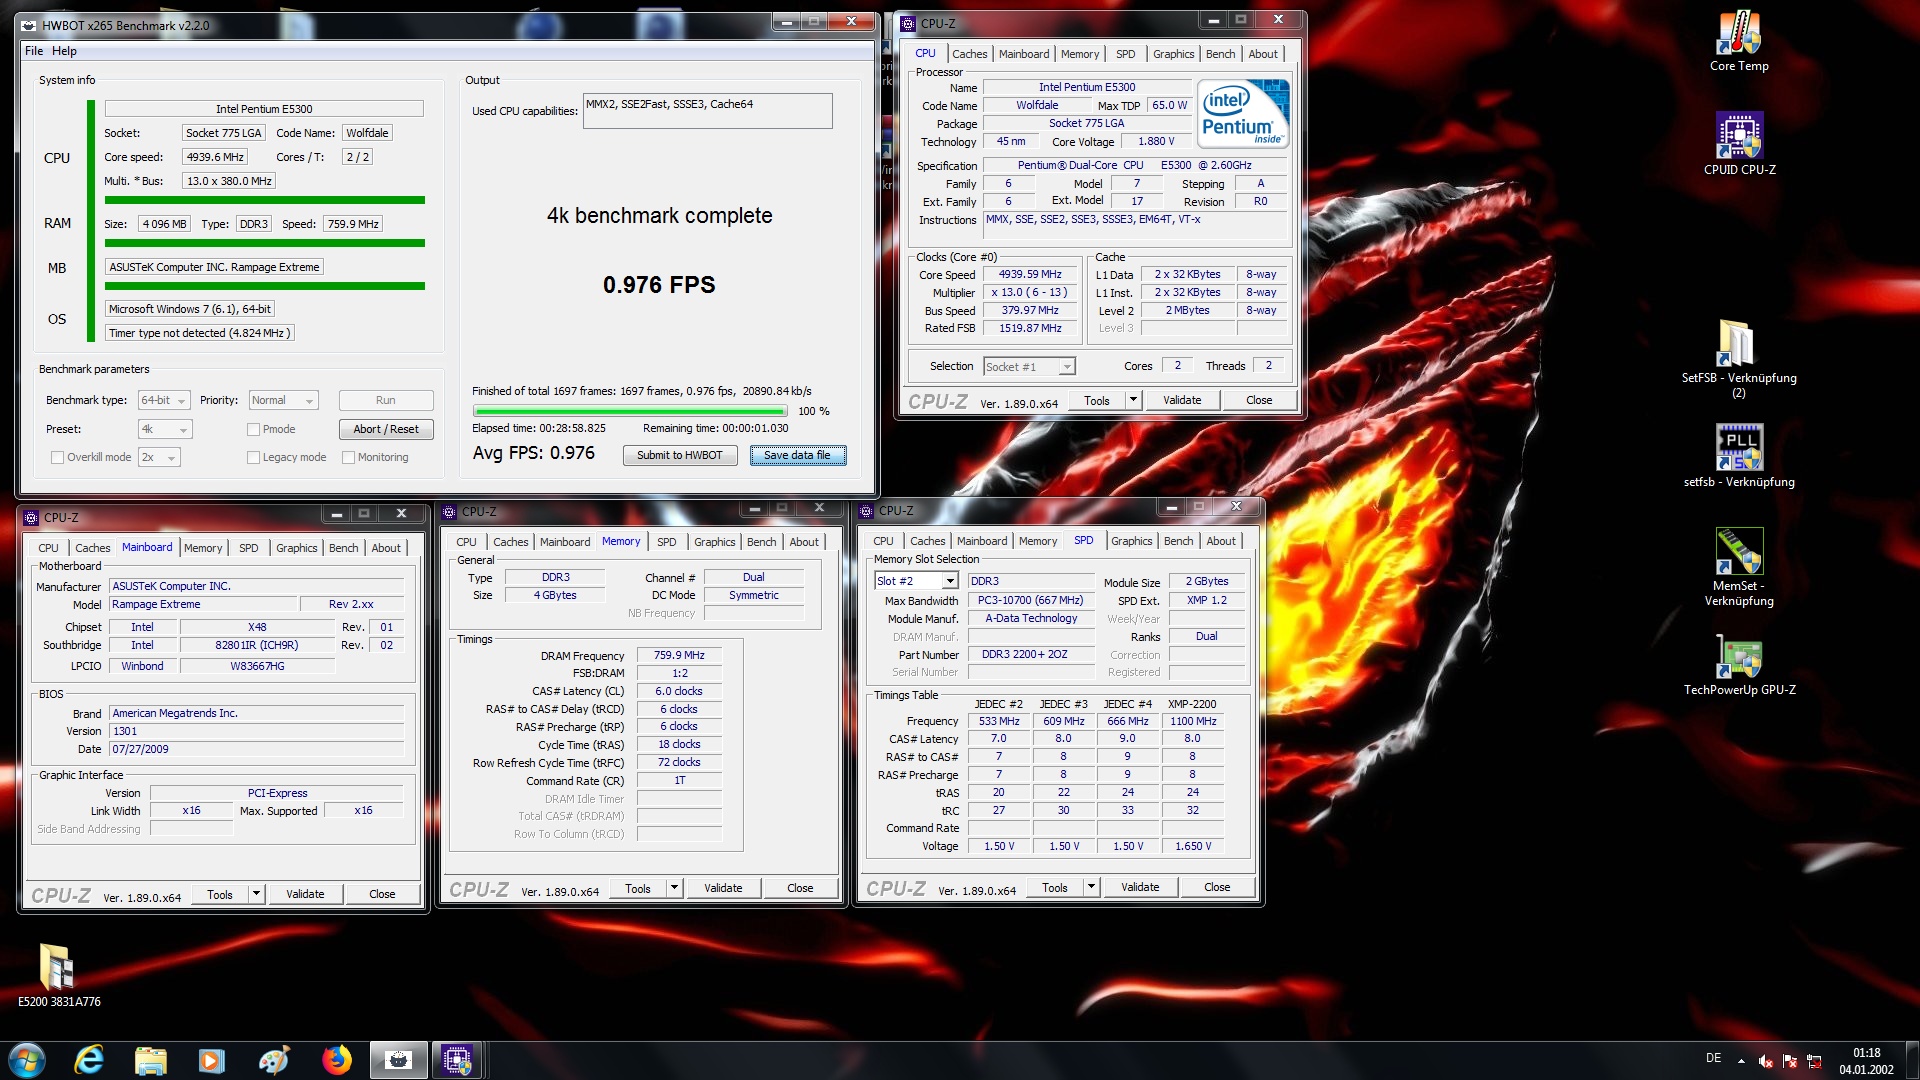Expand Tools arrow in CPU-Z Mainboard window

257,894
